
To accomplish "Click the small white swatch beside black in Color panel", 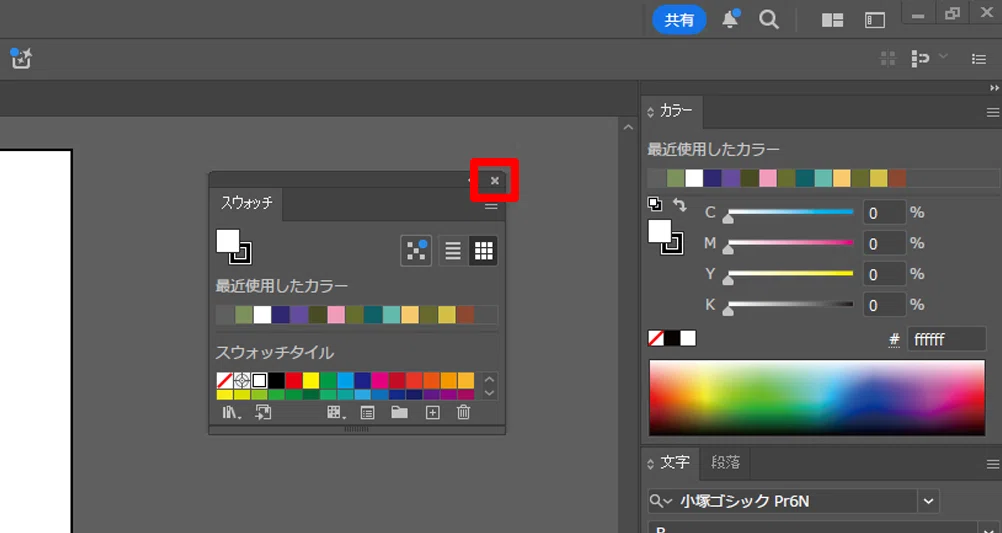I will point(688,338).
